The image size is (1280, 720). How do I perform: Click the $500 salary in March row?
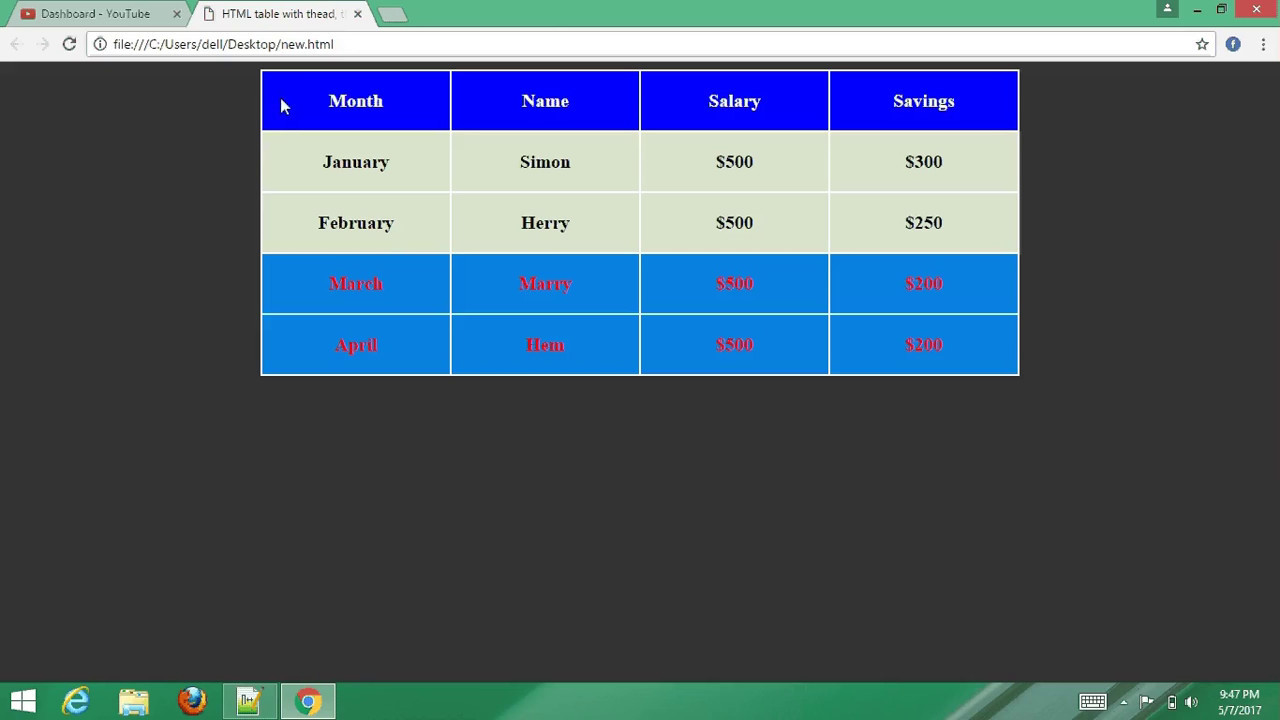734,284
